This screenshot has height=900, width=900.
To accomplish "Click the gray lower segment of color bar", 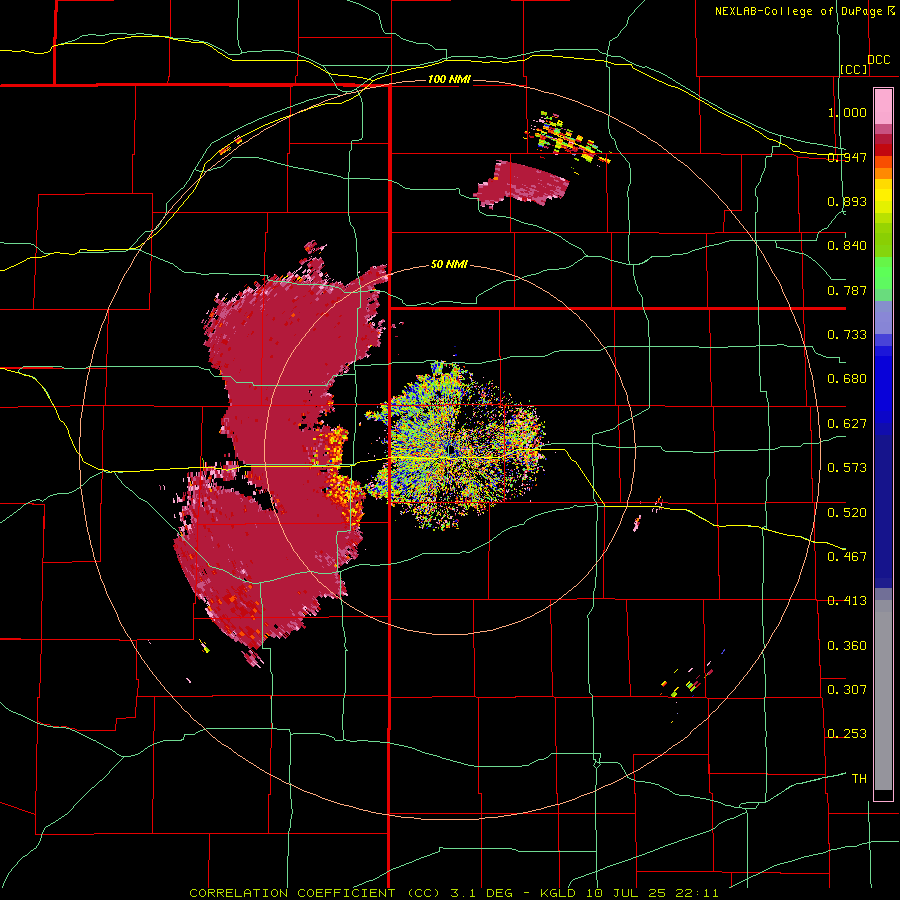I will pos(883,695).
